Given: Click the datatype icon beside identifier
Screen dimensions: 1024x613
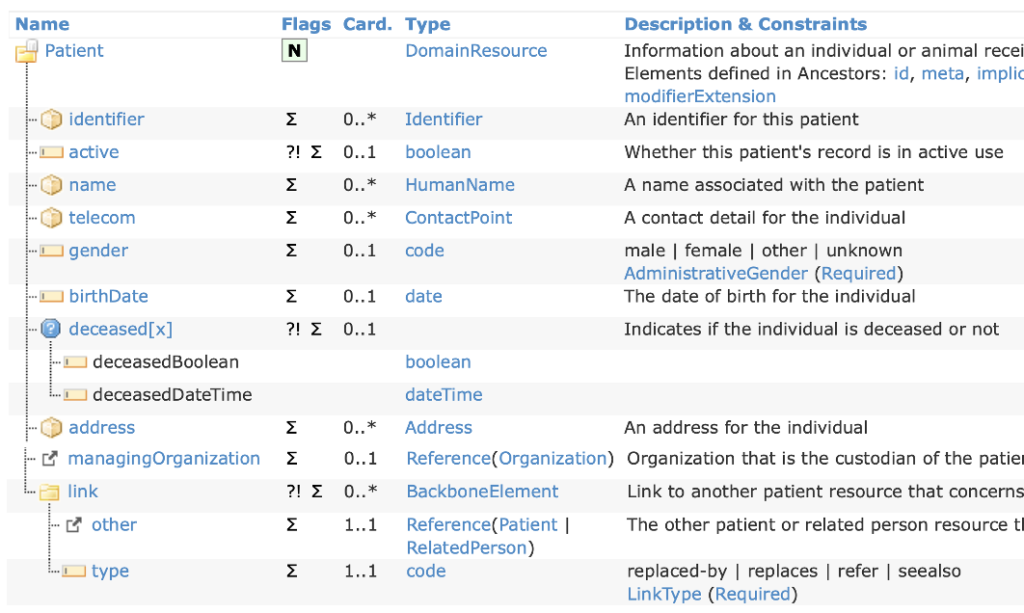Looking at the screenshot, I should (51, 119).
